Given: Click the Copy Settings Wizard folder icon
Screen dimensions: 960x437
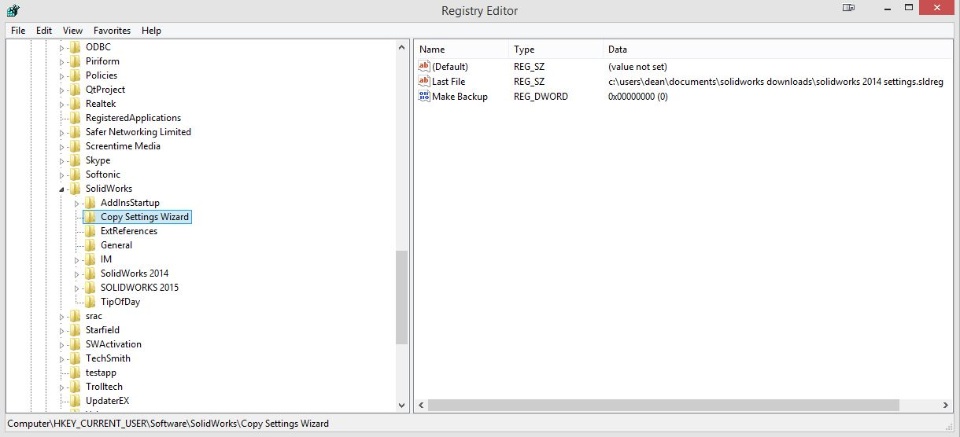Looking at the screenshot, I should pyautogui.click(x=90, y=217).
